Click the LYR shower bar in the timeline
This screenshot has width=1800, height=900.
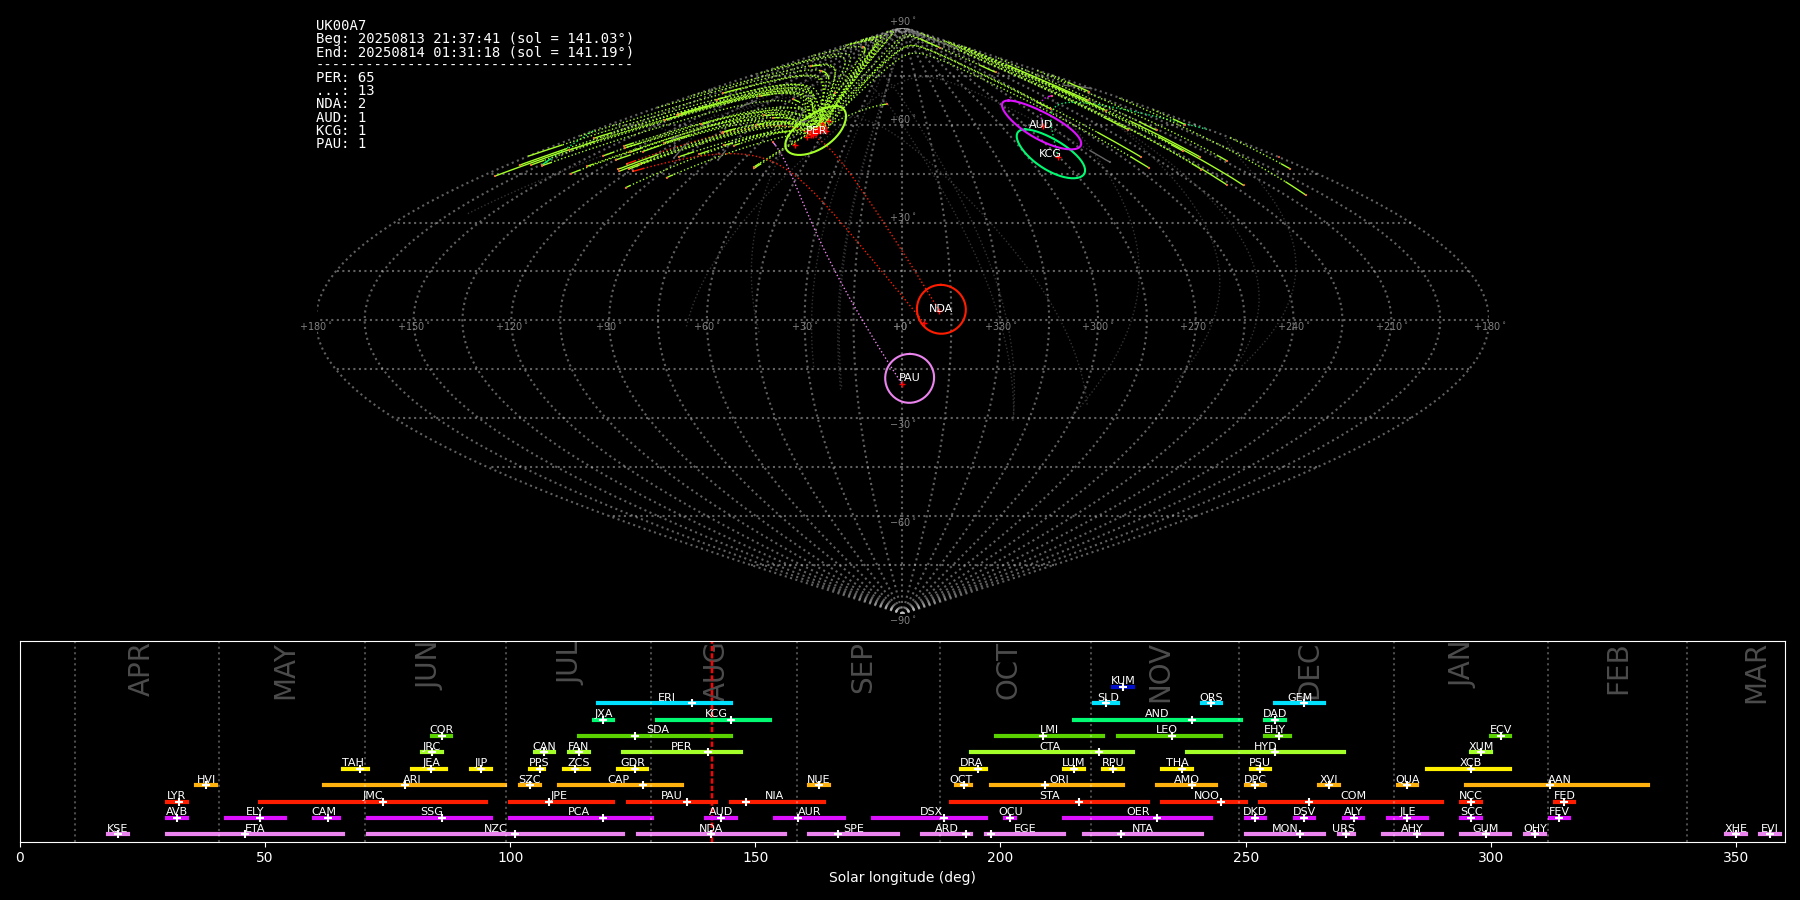click(177, 801)
